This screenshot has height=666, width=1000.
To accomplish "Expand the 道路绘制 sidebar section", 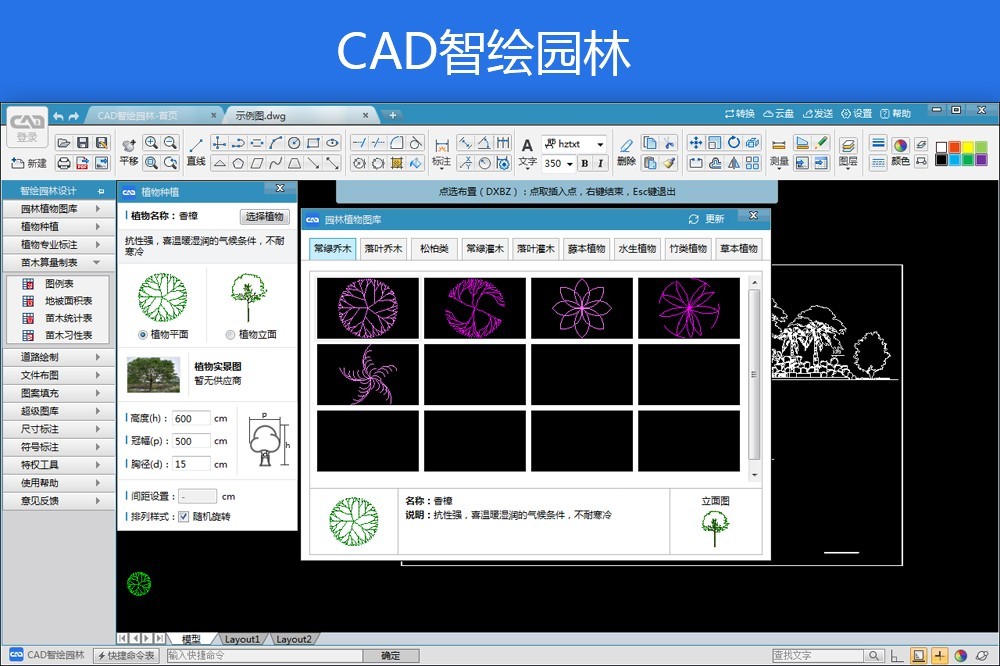I will coord(58,357).
